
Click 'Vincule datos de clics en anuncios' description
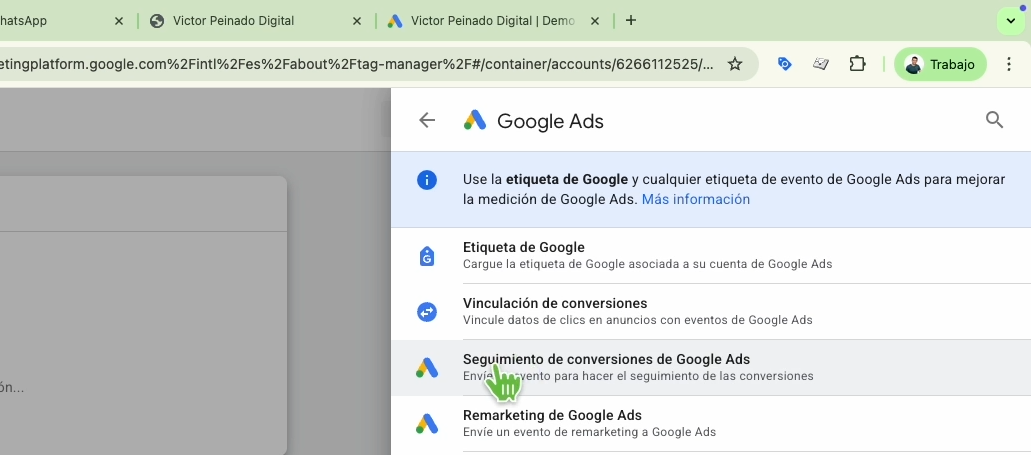coord(638,320)
